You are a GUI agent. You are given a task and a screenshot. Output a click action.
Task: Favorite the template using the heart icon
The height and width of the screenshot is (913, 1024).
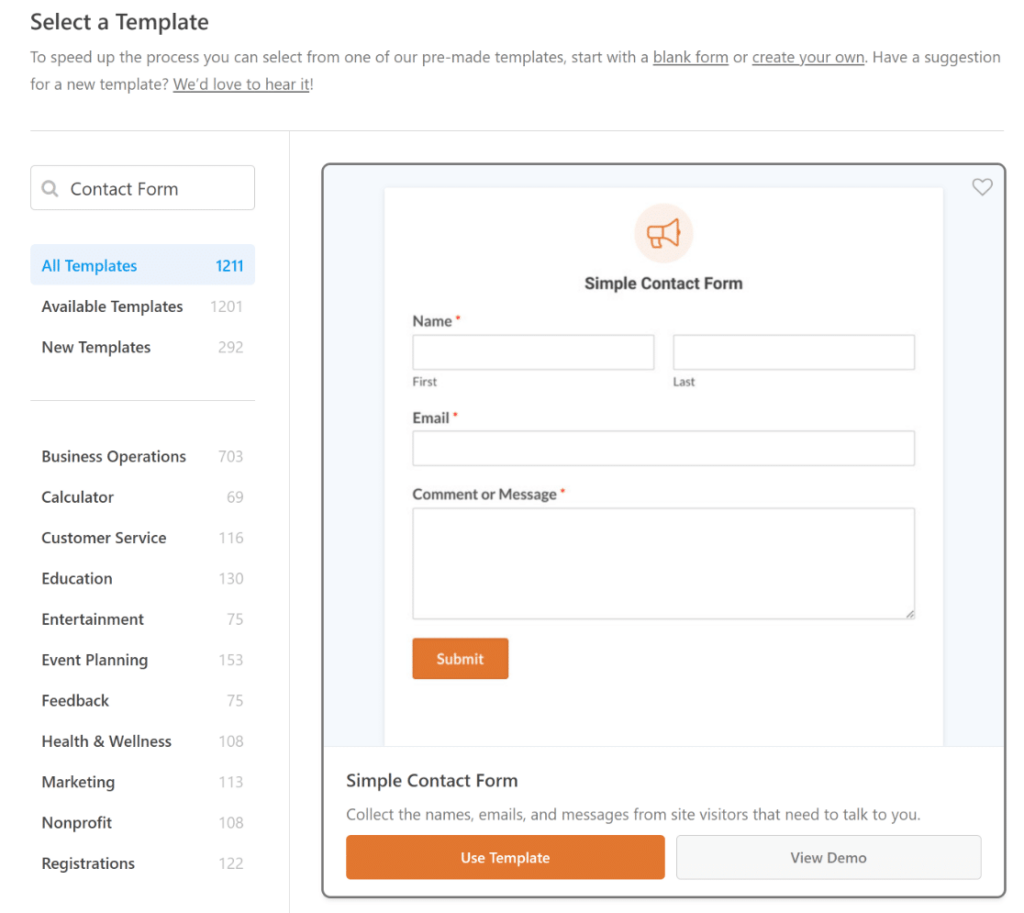pos(982,186)
